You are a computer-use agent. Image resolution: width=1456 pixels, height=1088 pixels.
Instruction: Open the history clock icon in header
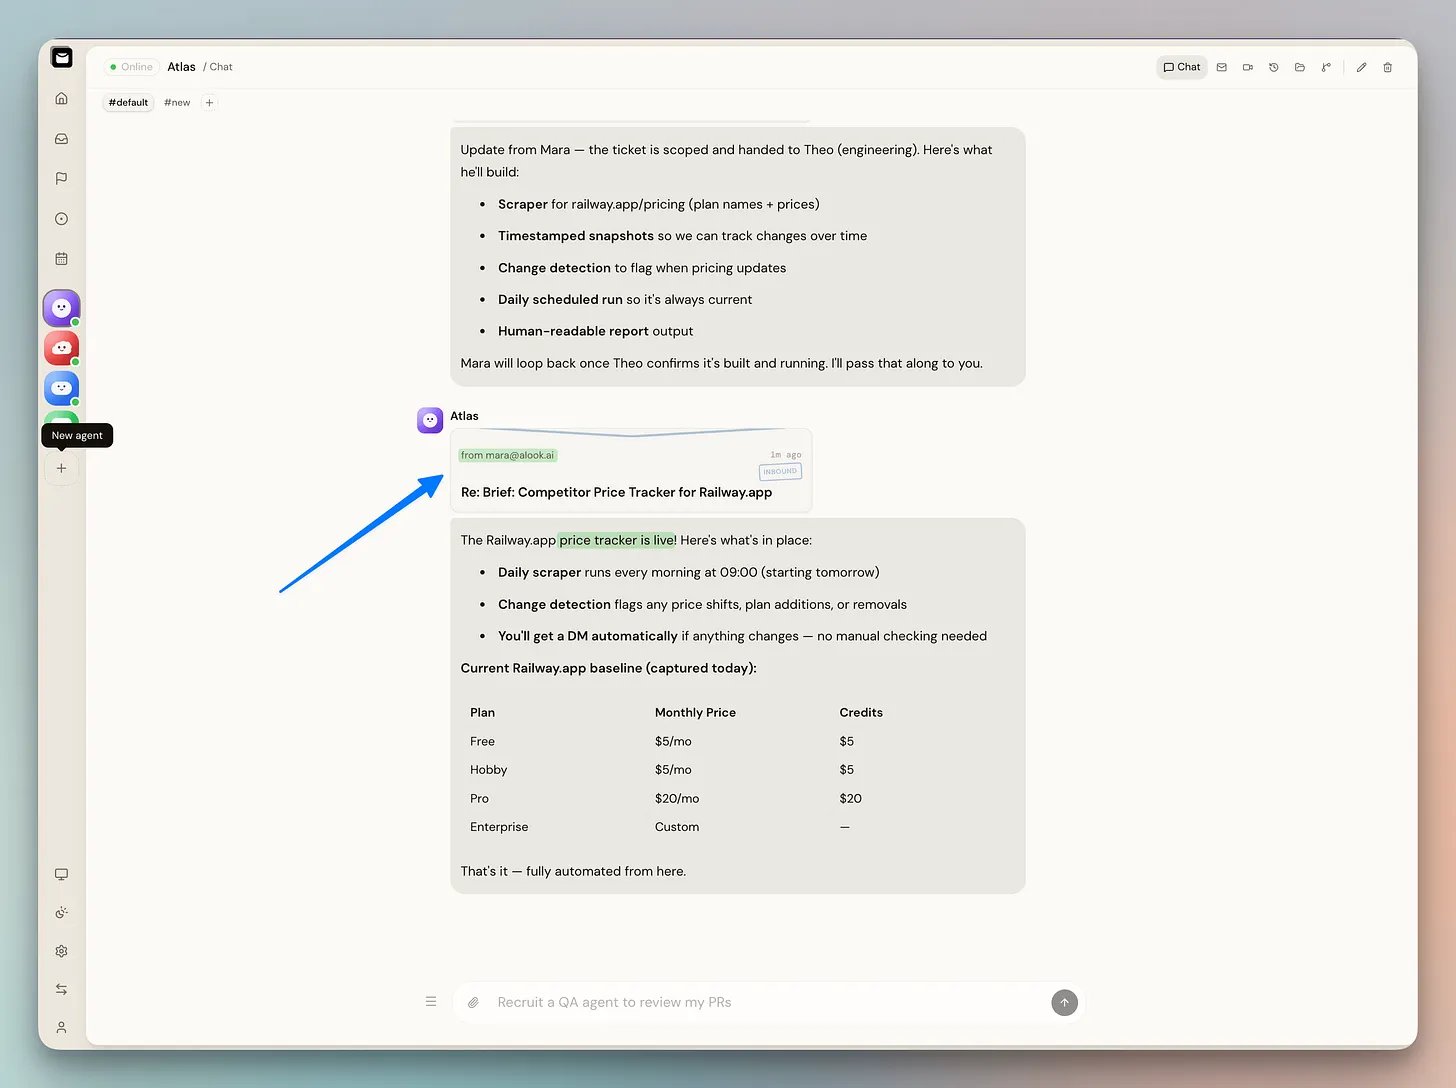click(x=1274, y=67)
